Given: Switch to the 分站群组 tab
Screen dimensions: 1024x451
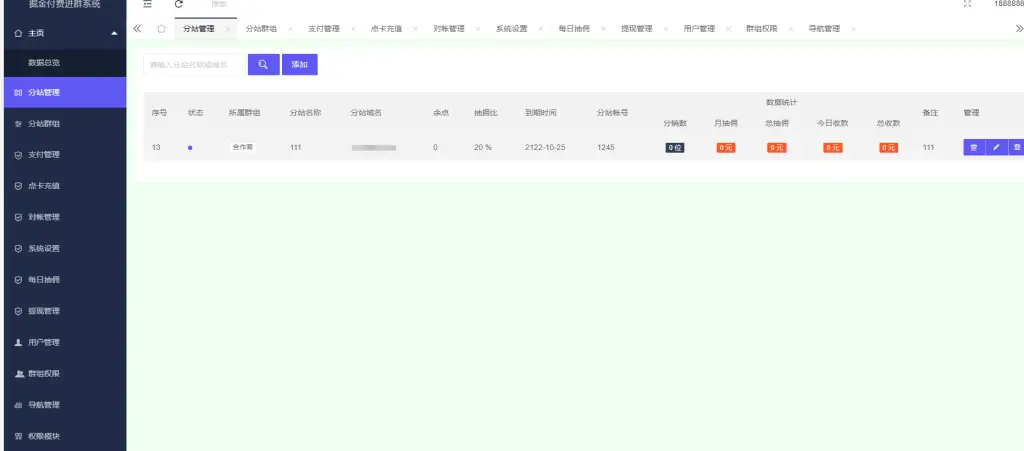Looking at the screenshot, I should click(261, 29).
